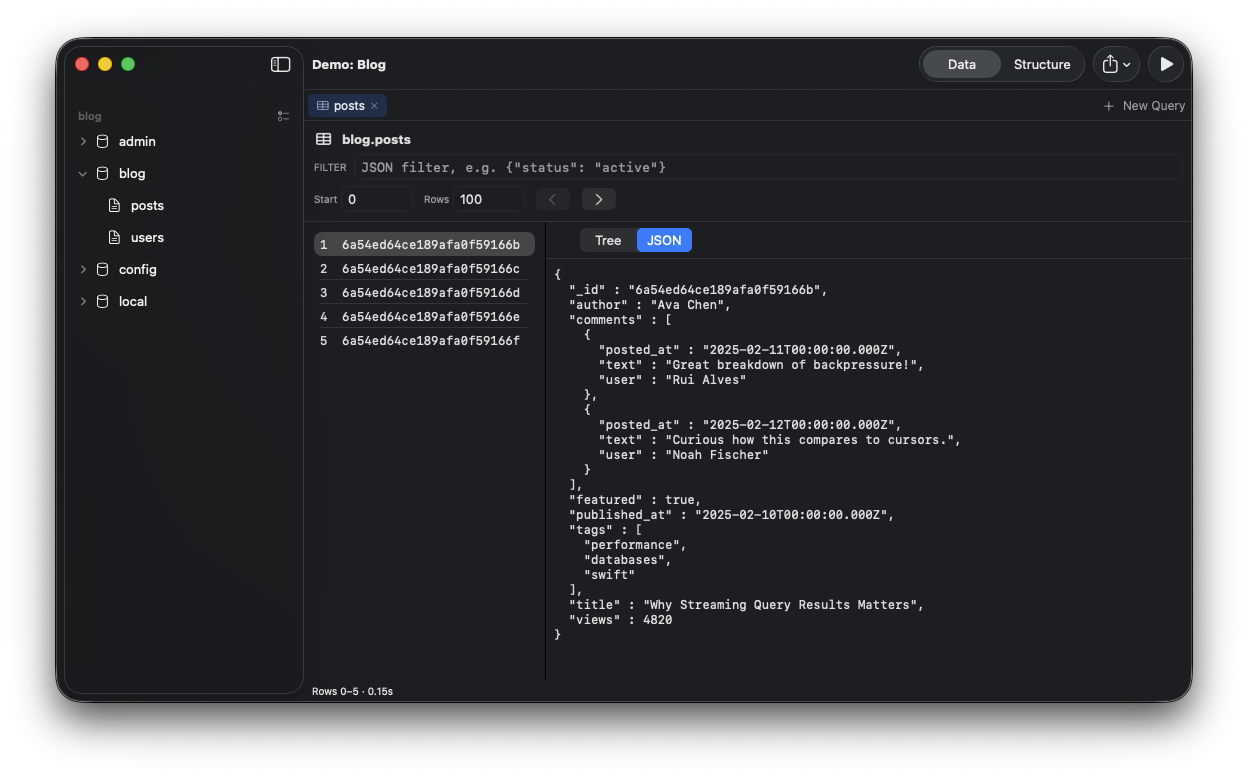
Task: Select Tree document view
Action: [608, 240]
